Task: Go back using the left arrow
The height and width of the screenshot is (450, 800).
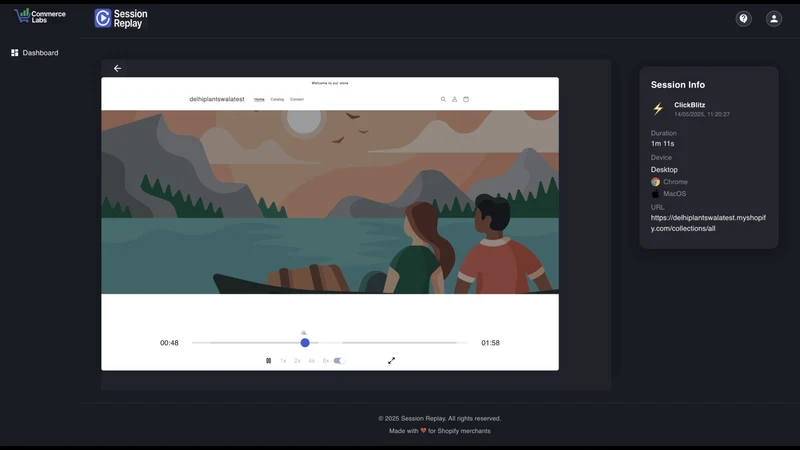Action: [117, 68]
